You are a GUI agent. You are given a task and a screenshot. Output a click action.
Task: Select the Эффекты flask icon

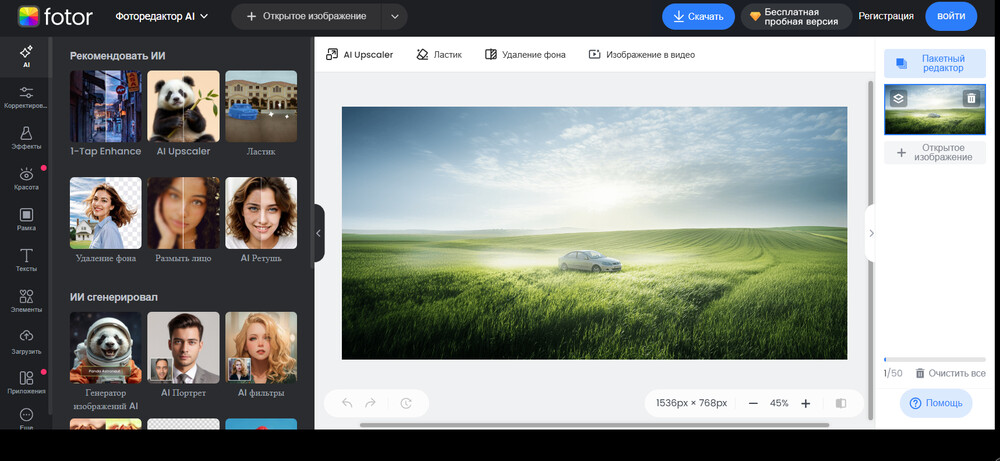pyautogui.click(x=26, y=138)
